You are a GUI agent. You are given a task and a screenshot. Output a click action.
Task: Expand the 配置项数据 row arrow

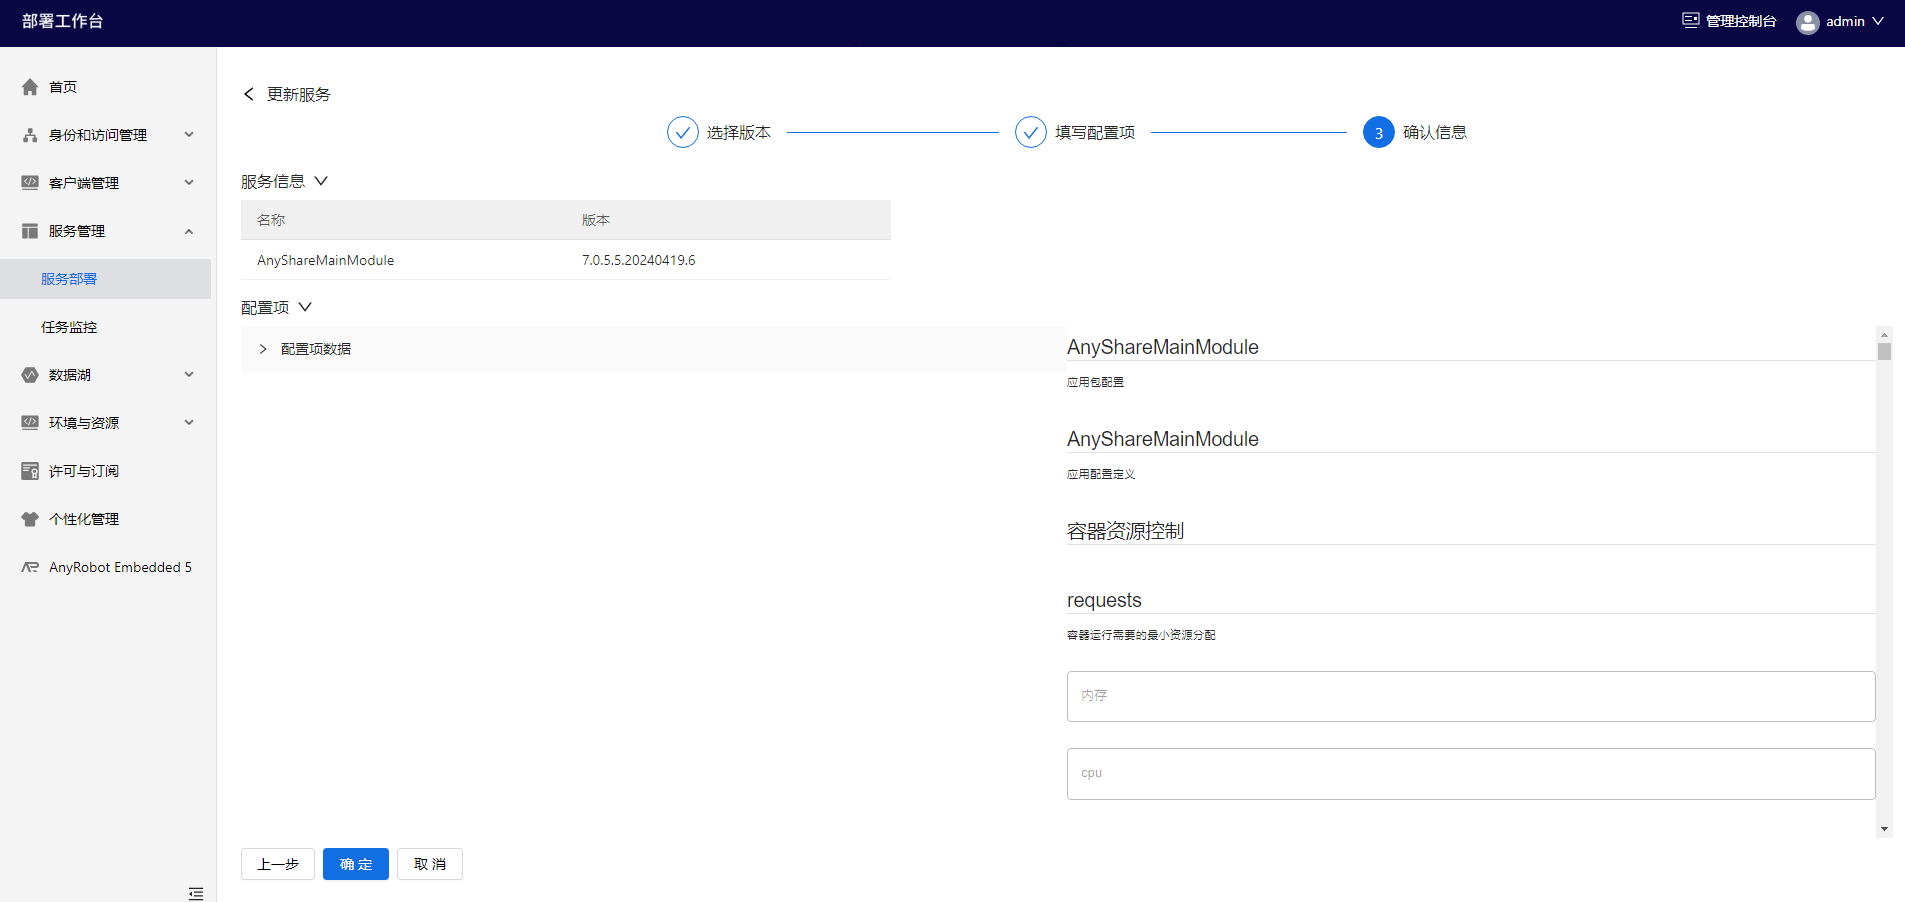tap(263, 349)
